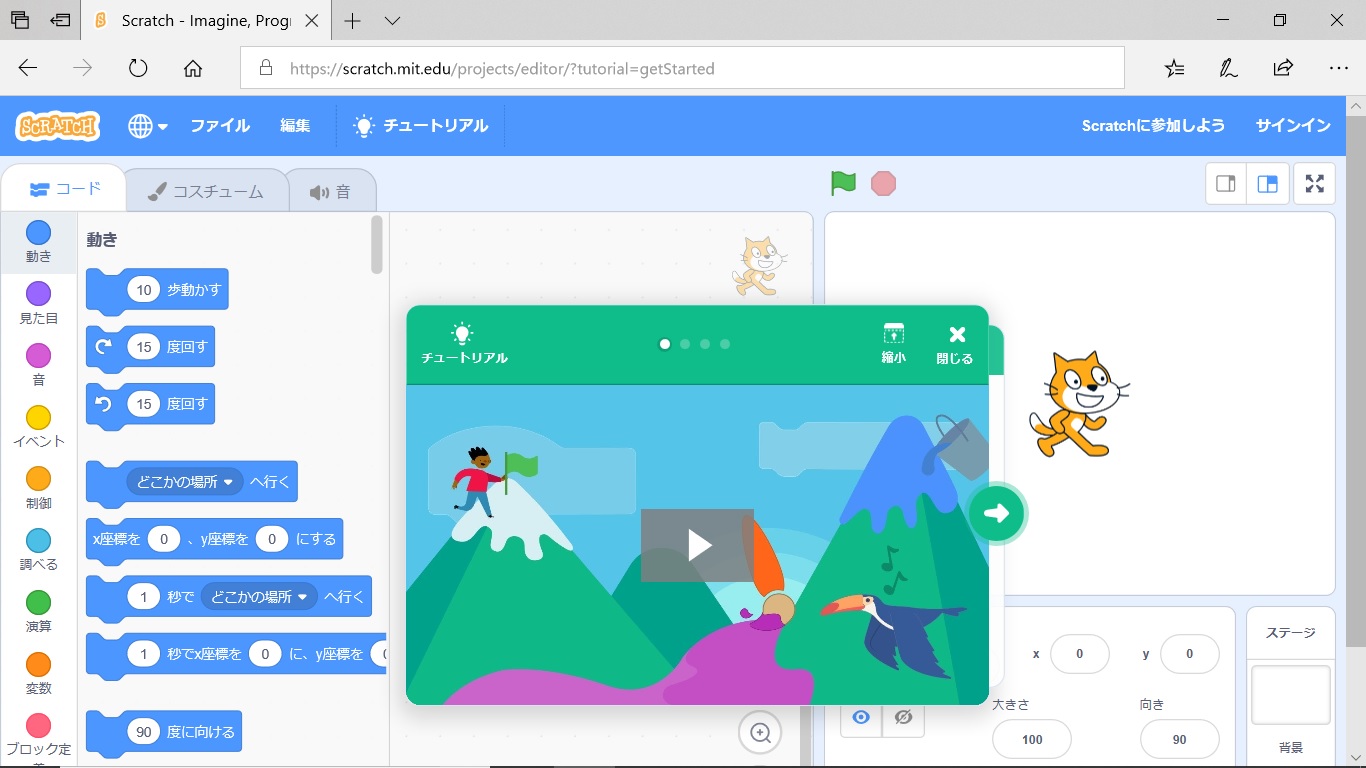
Task: Open the 編集 menu
Action: coord(295,126)
